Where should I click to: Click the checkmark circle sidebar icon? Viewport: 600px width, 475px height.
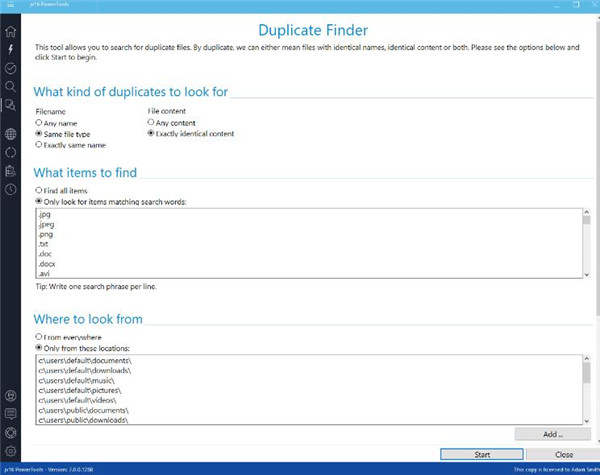coord(10,68)
